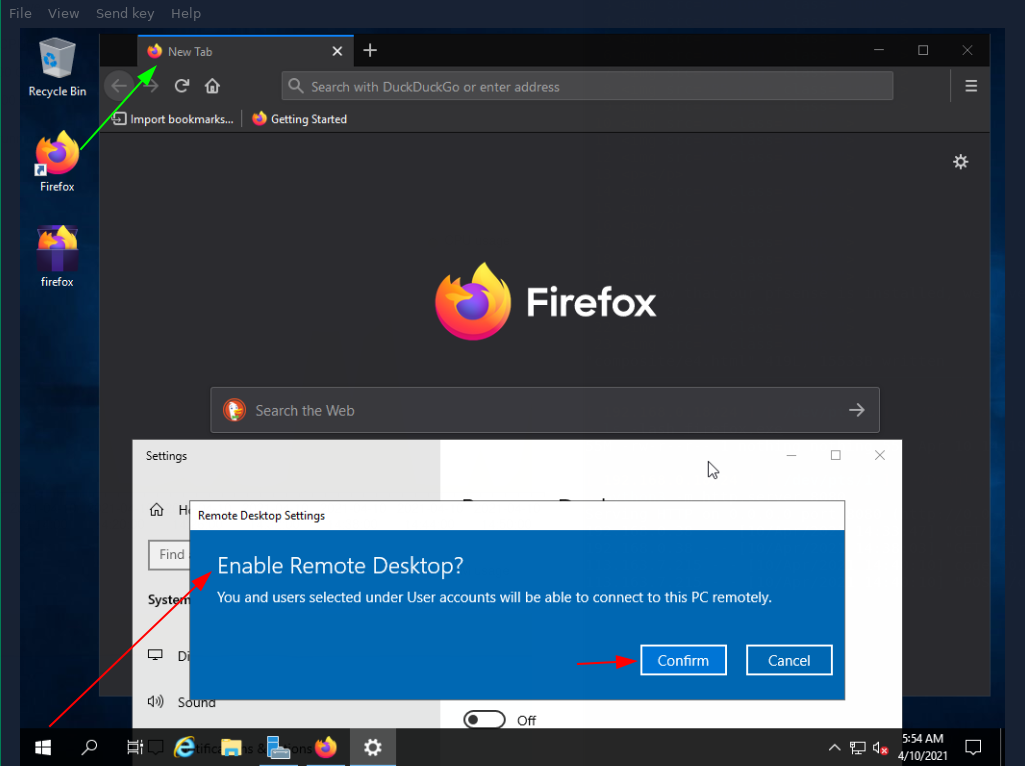Viewport: 1025px width, 766px height.
Task: Show hidden system tray icons
Action: [834, 747]
